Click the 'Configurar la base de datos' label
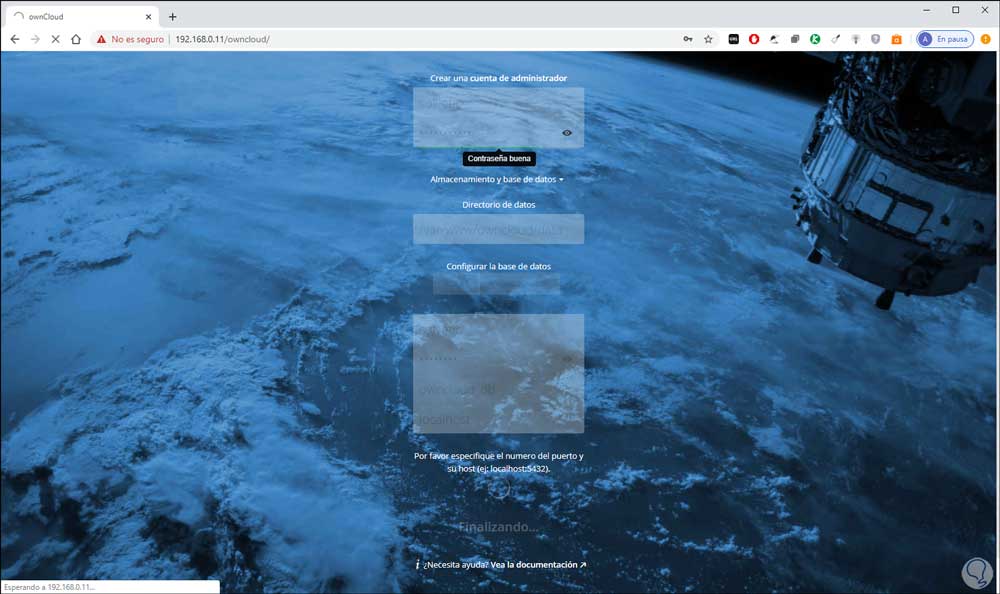 point(498,266)
